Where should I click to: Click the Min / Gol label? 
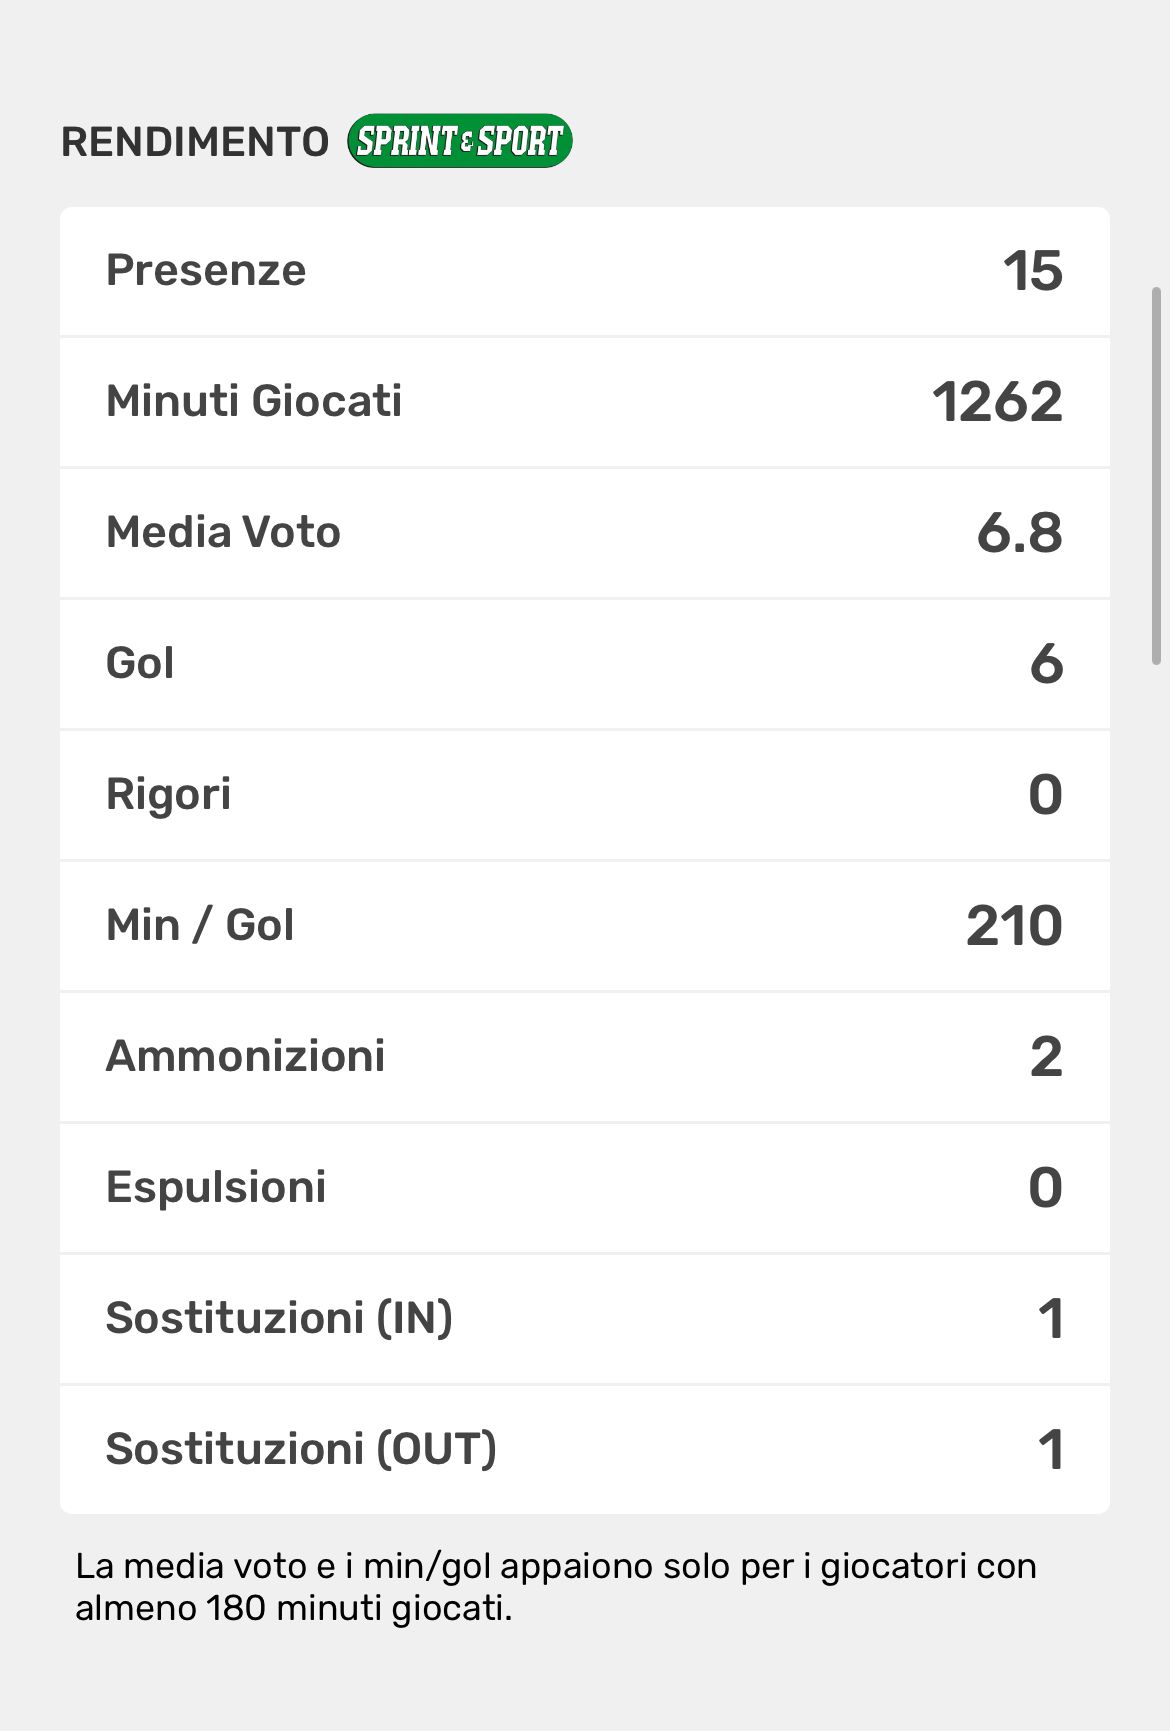point(200,926)
